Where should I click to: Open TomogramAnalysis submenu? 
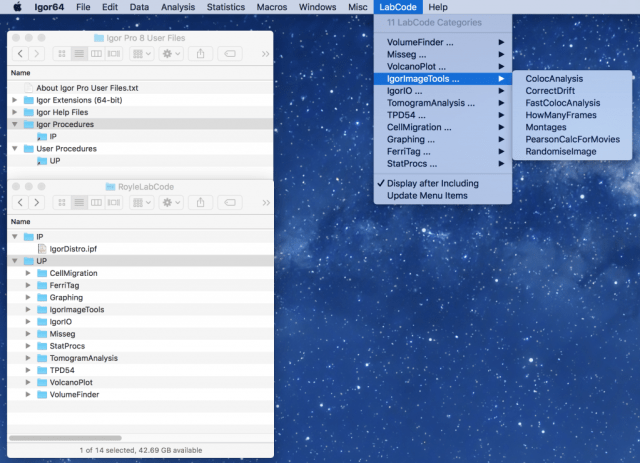pyautogui.click(x=443, y=103)
